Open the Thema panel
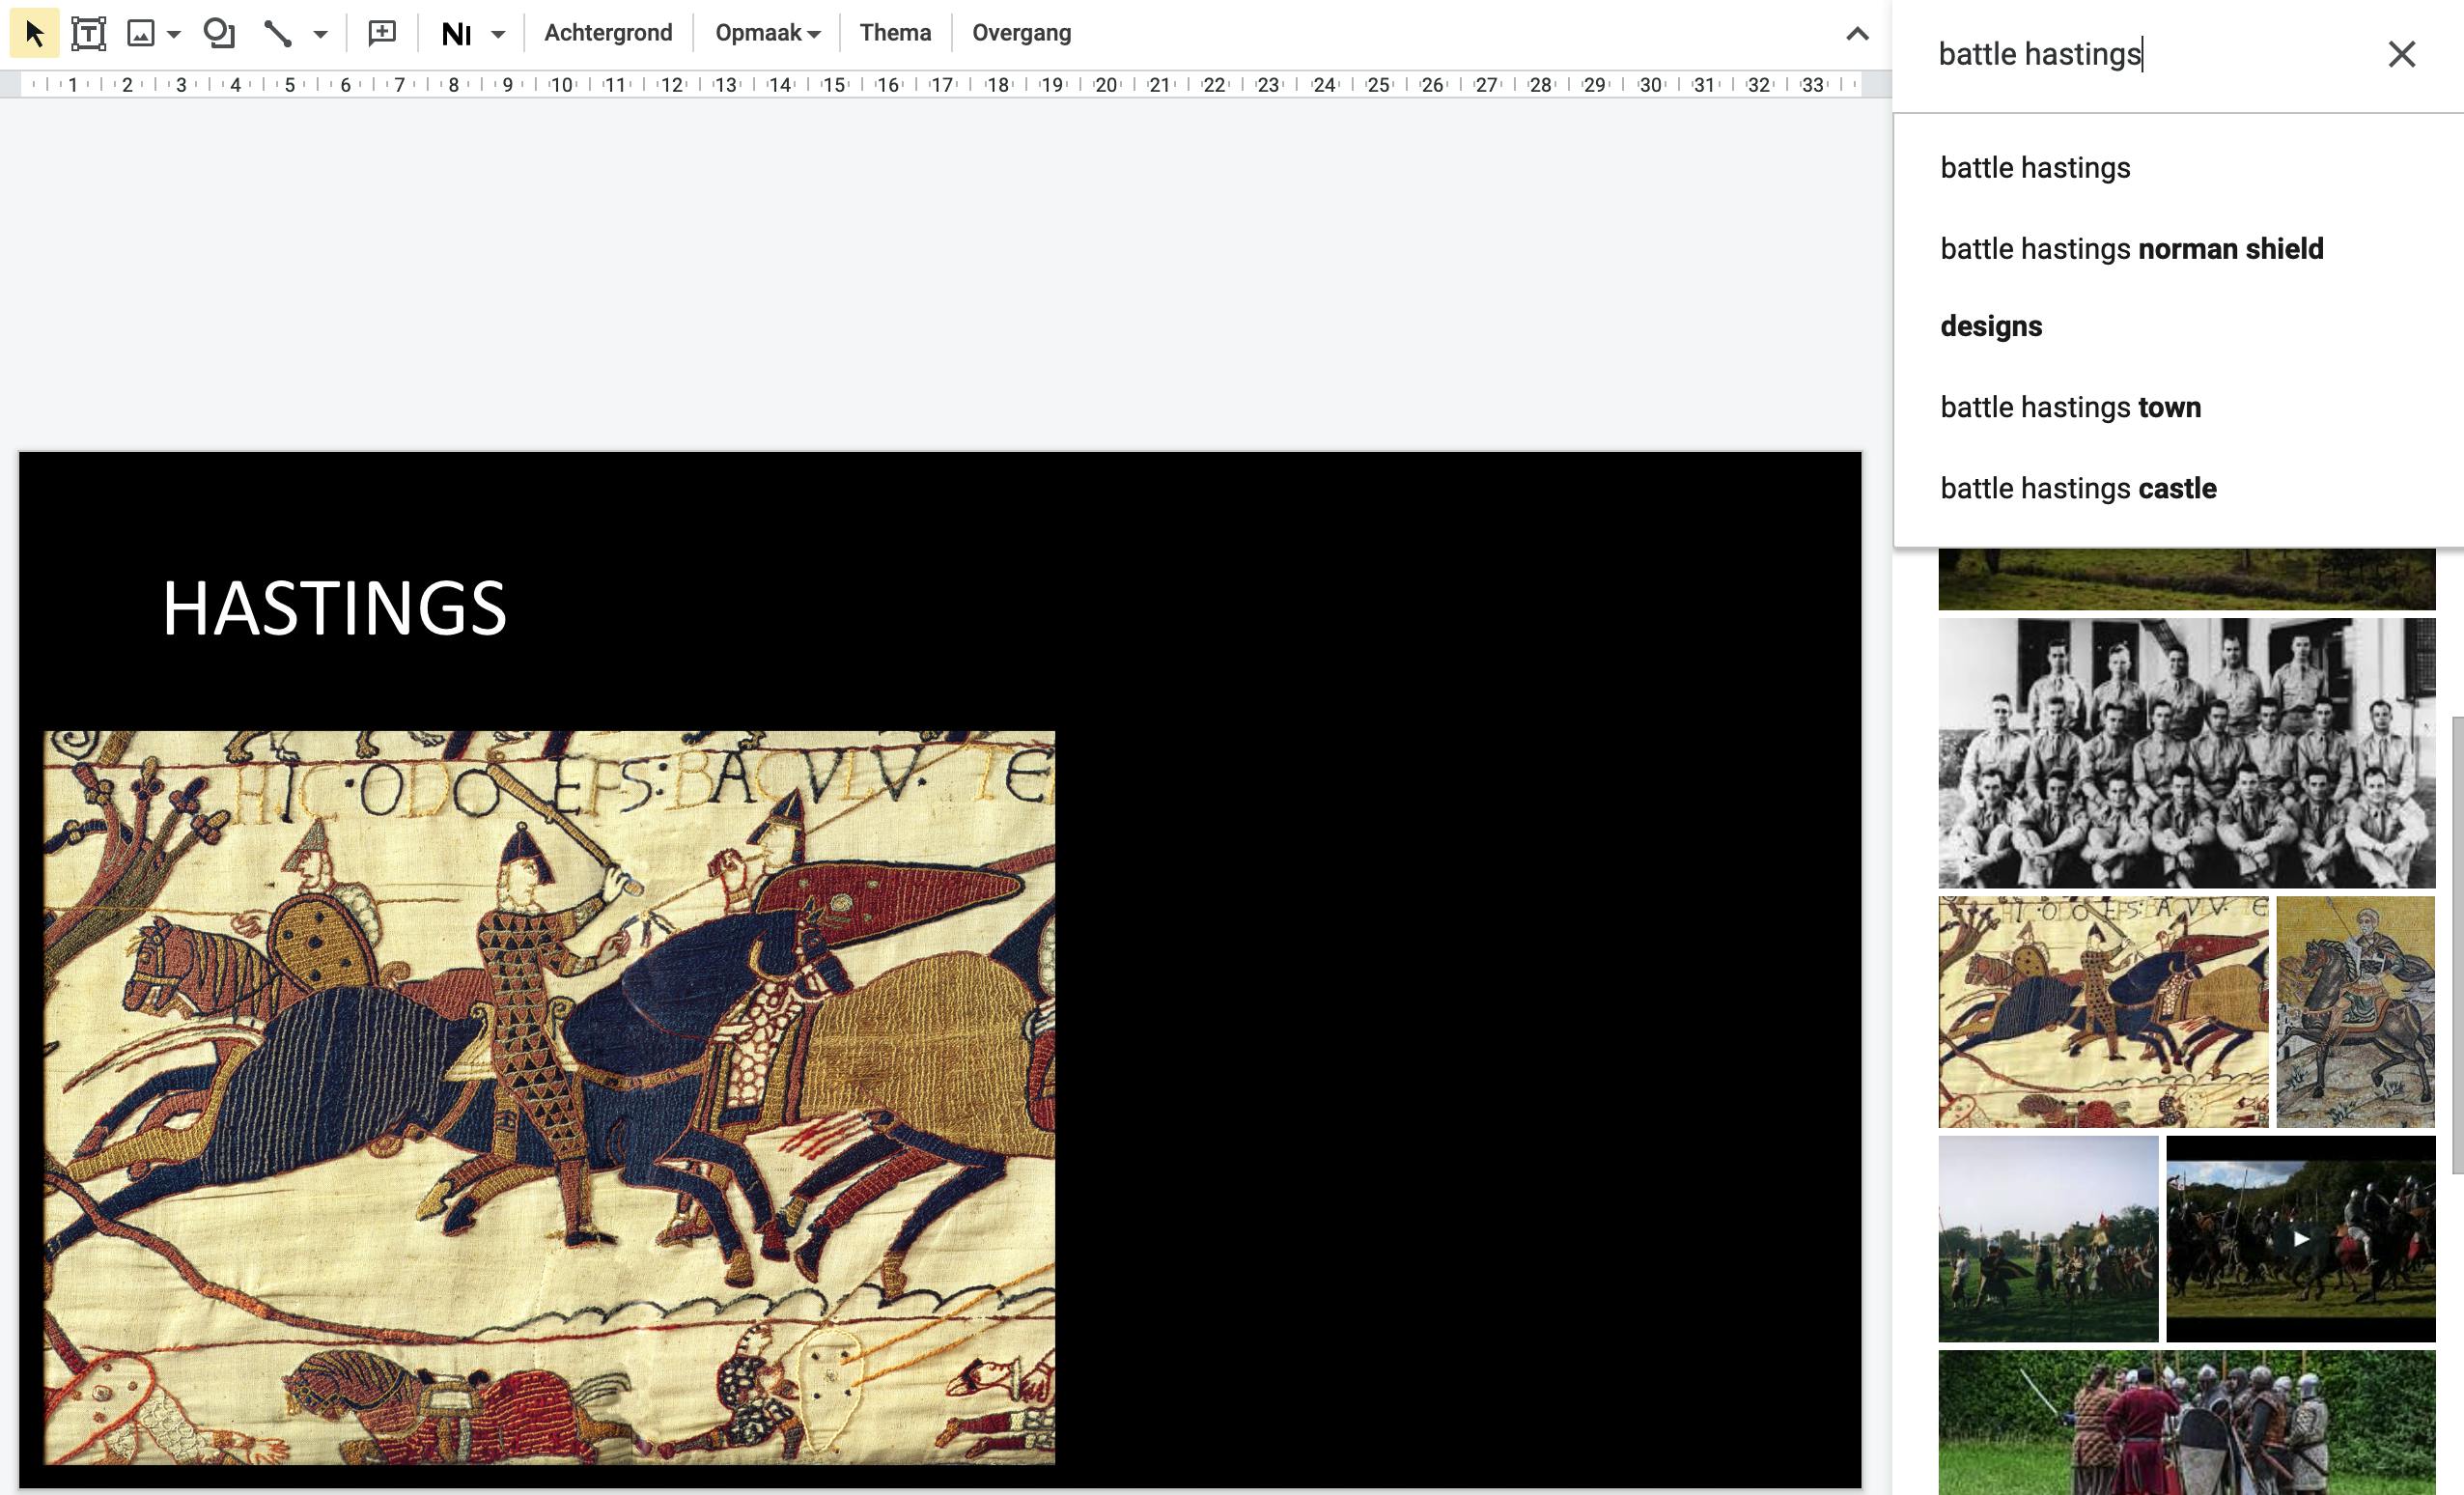This screenshot has width=2464, height=1495. tap(895, 33)
